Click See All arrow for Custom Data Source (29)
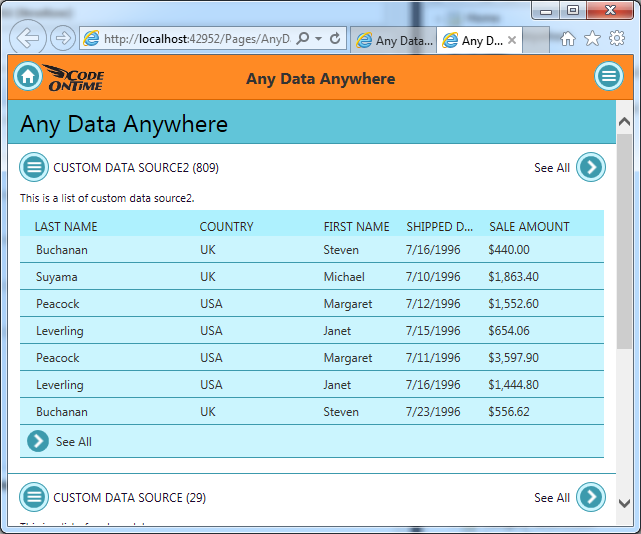This screenshot has height=534, width=641. click(591, 497)
